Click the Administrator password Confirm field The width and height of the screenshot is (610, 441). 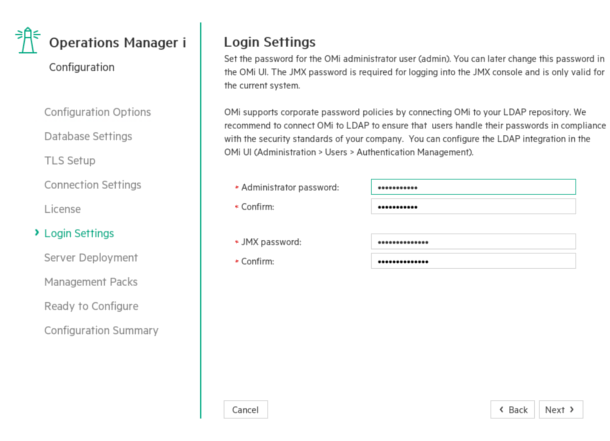coord(473,206)
